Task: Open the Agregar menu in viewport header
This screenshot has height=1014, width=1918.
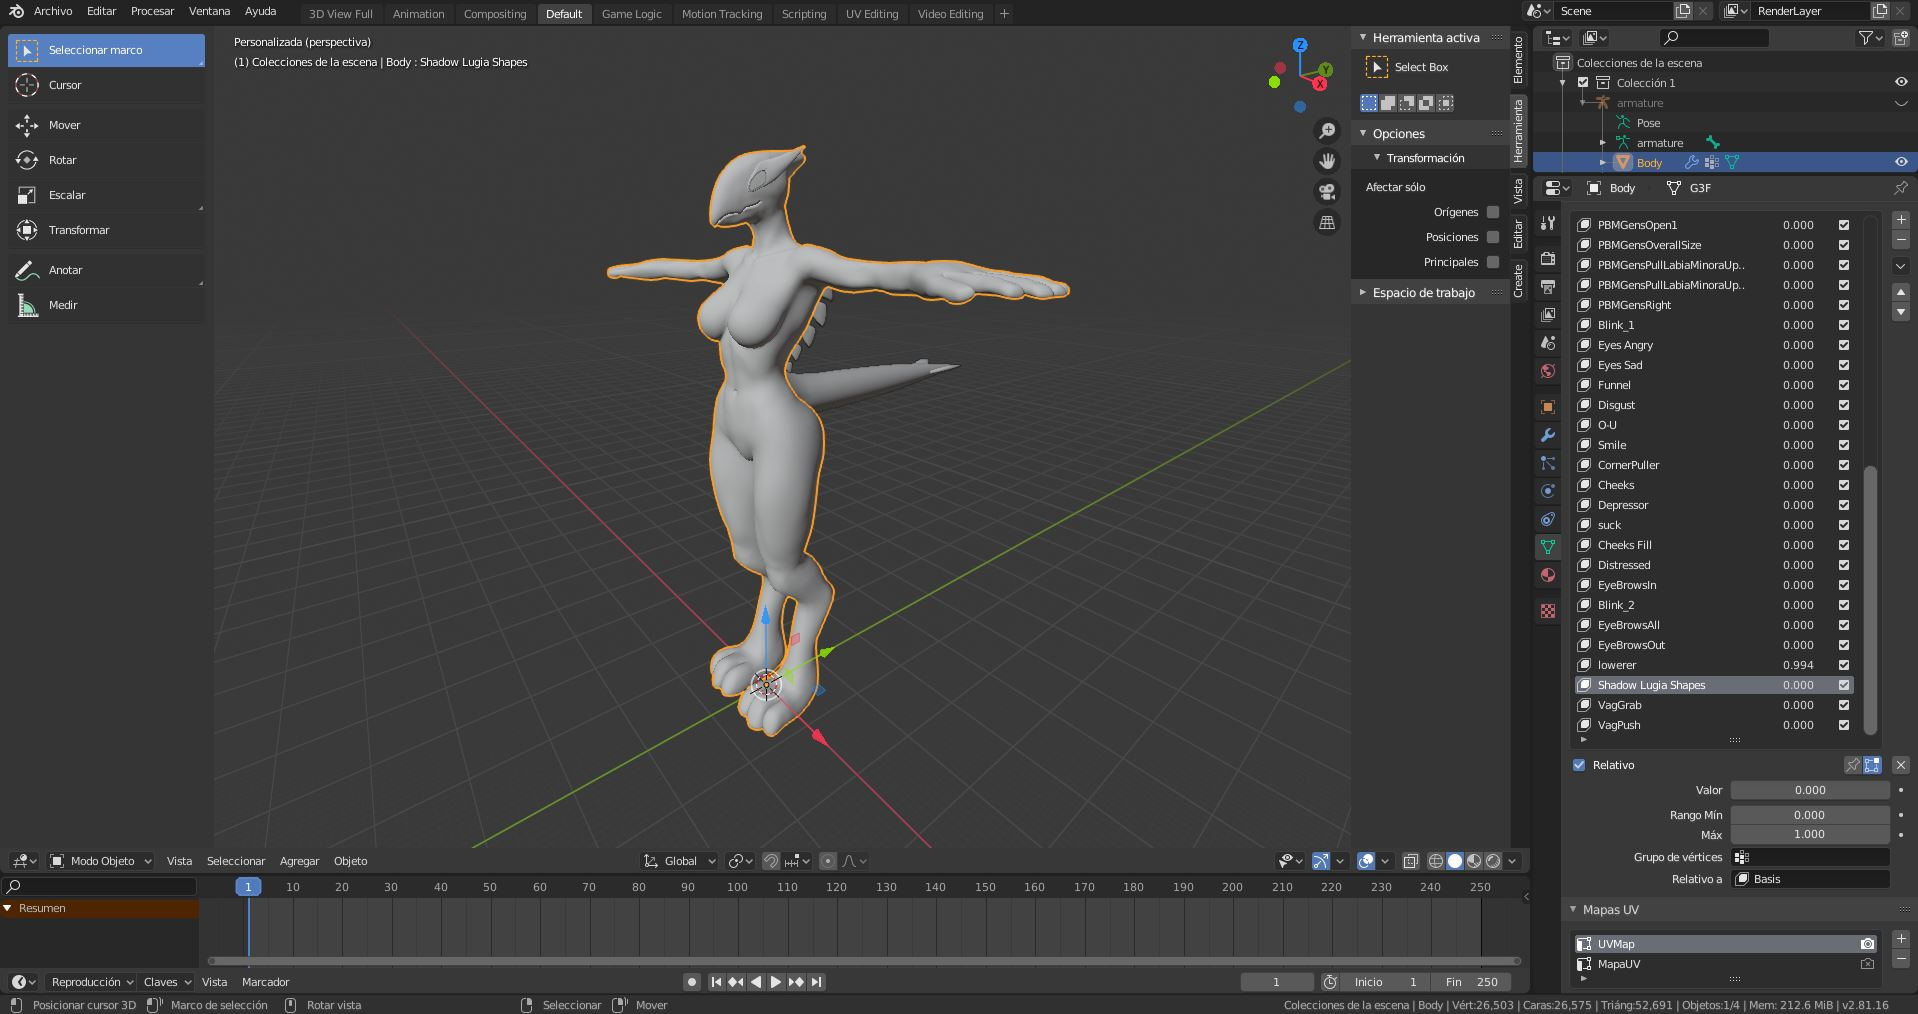Action: pos(299,861)
